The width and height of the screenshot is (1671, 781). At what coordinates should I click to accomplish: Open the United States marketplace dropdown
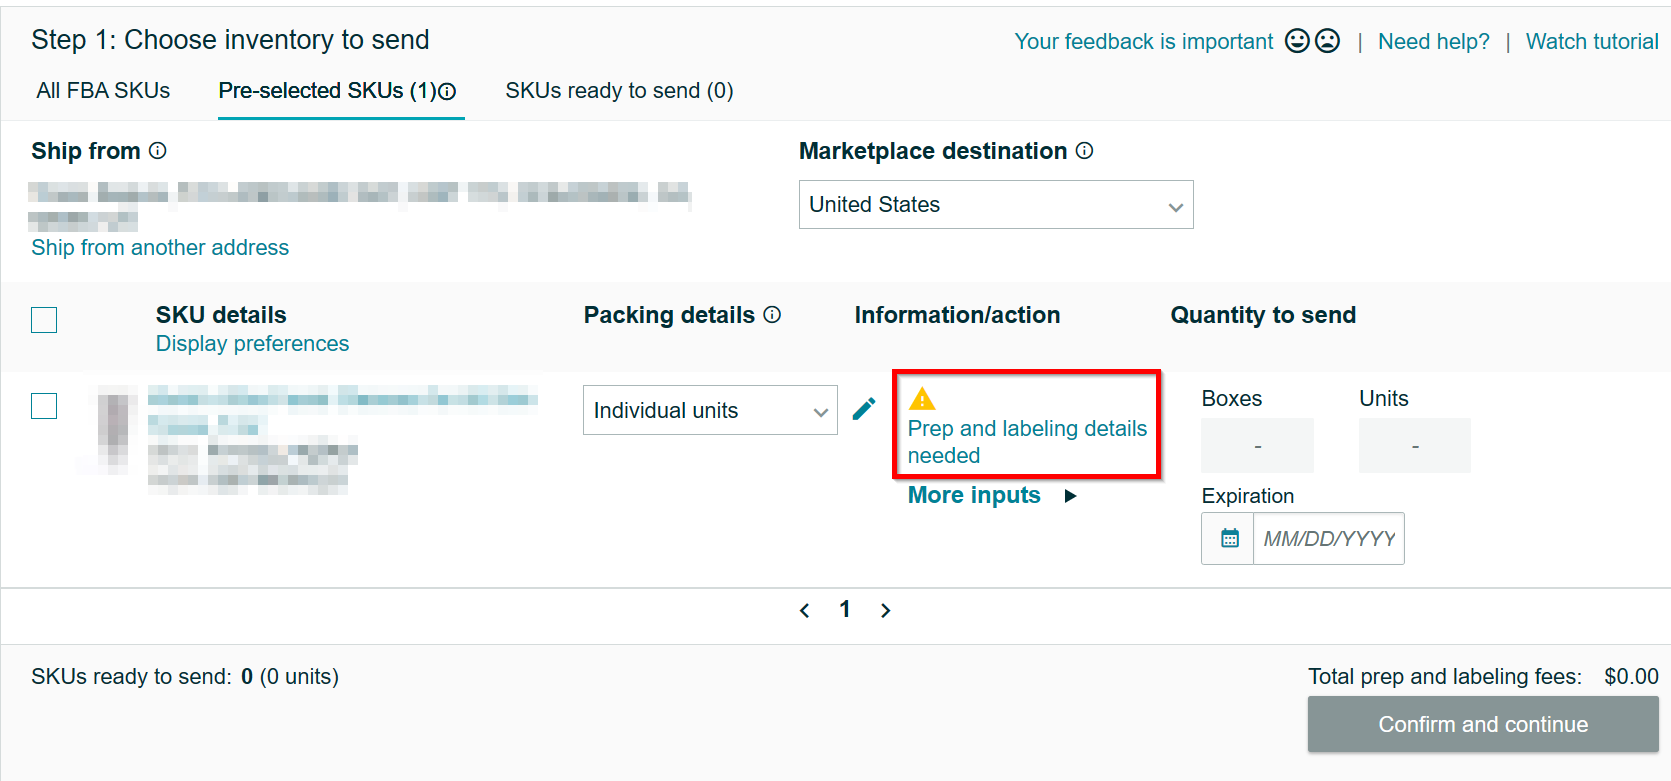(x=995, y=205)
